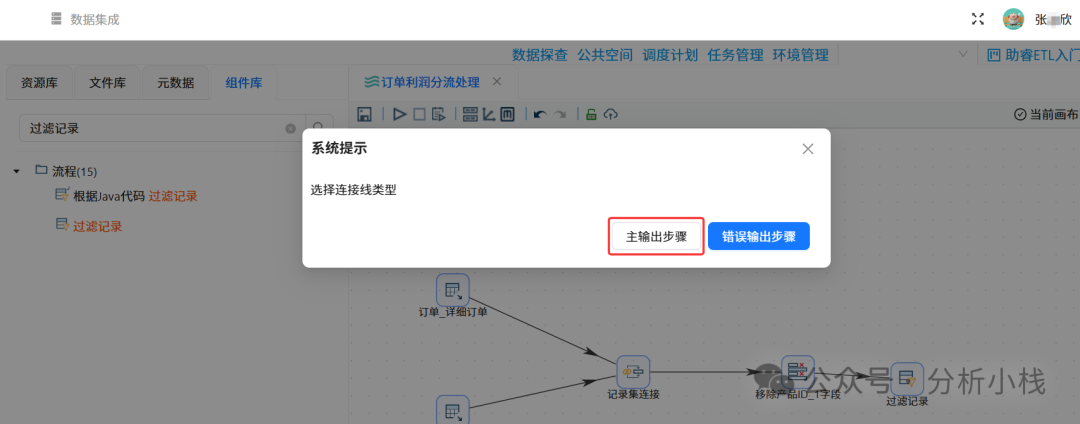Choose the 主输出步骤 button

(656, 237)
